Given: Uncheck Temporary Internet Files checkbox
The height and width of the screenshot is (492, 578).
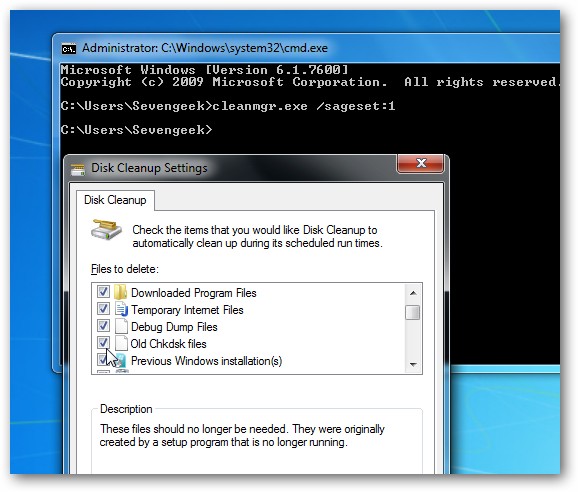Looking at the screenshot, I should 103,308.
